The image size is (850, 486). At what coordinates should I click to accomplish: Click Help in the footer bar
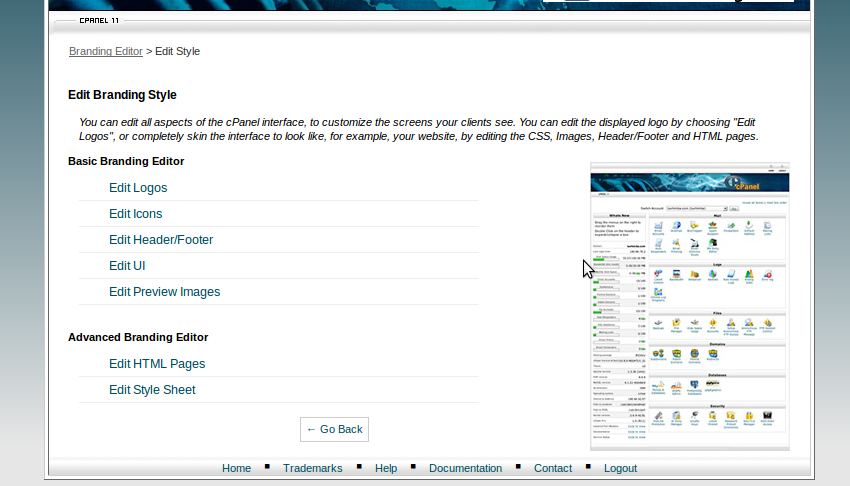[386, 468]
